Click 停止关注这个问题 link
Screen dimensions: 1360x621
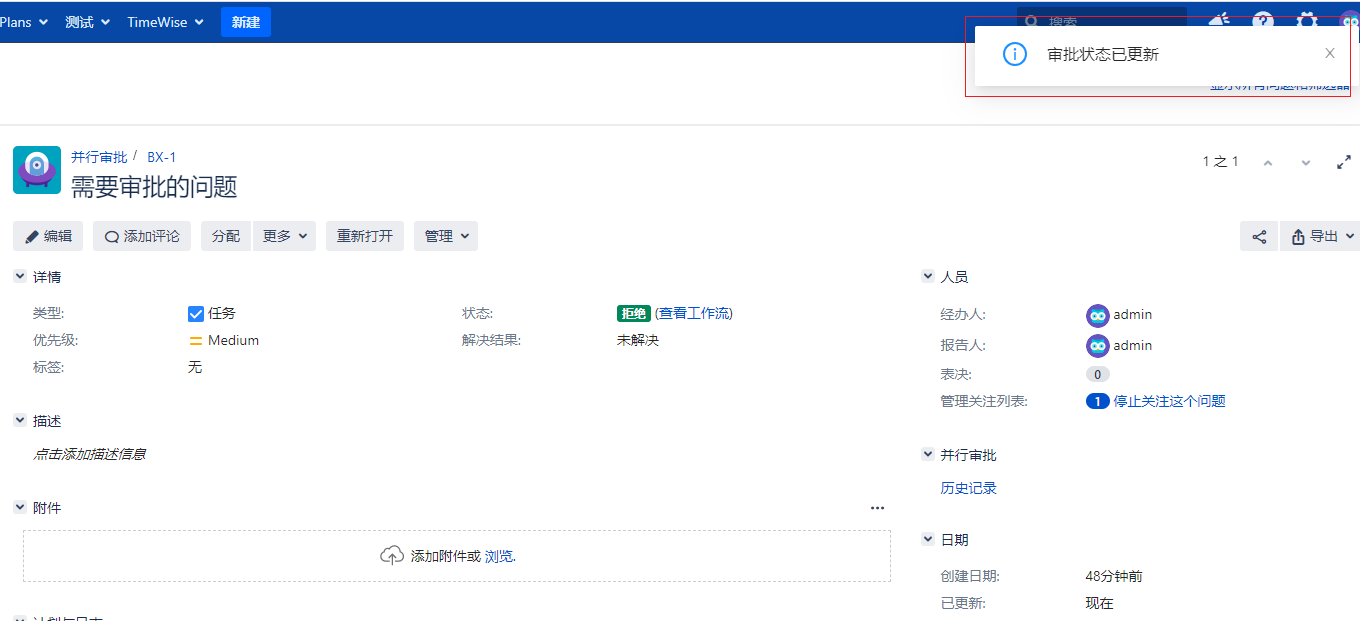click(x=1169, y=402)
